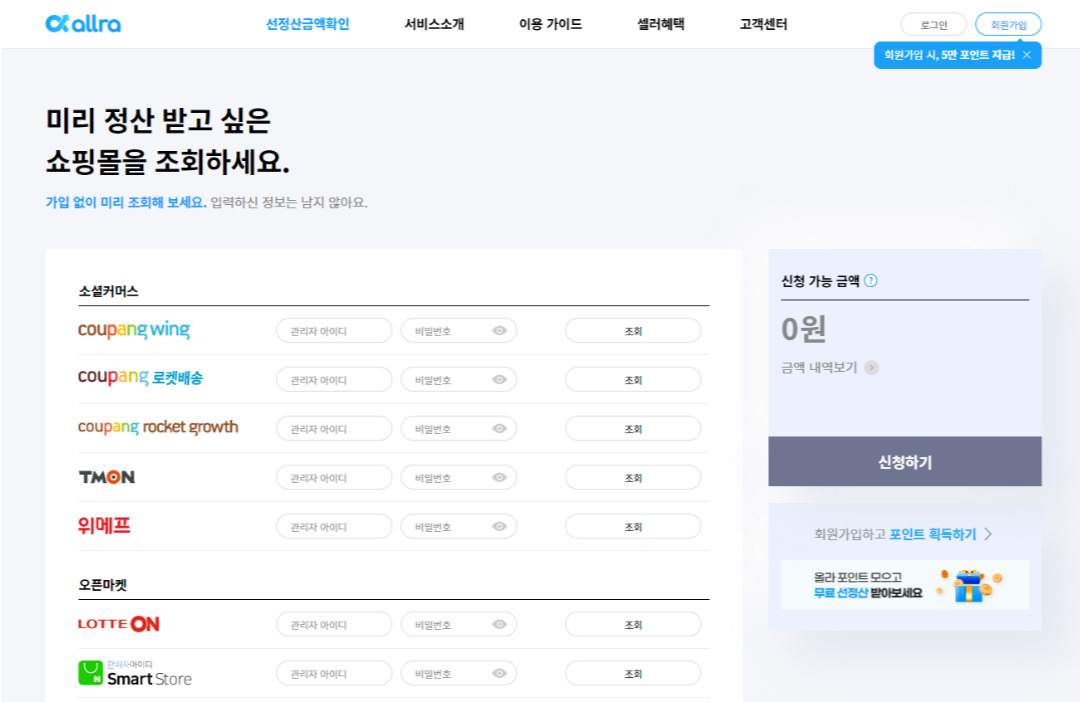Open the 선정산금액확인 menu
The width and height of the screenshot is (1080, 702).
pos(308,24)
